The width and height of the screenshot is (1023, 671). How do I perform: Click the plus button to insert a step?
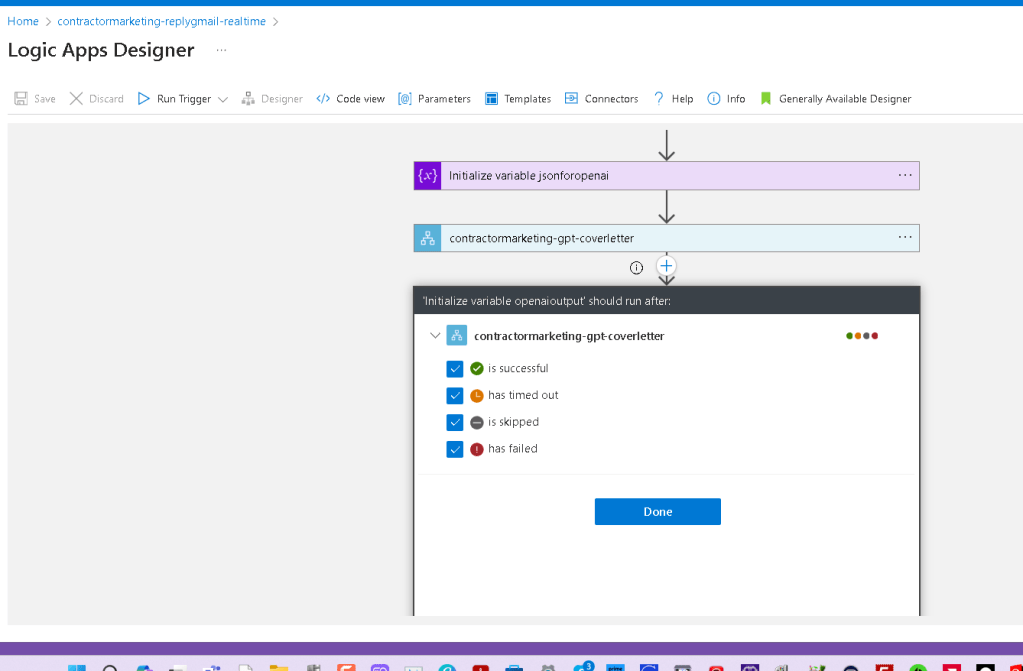665,266
